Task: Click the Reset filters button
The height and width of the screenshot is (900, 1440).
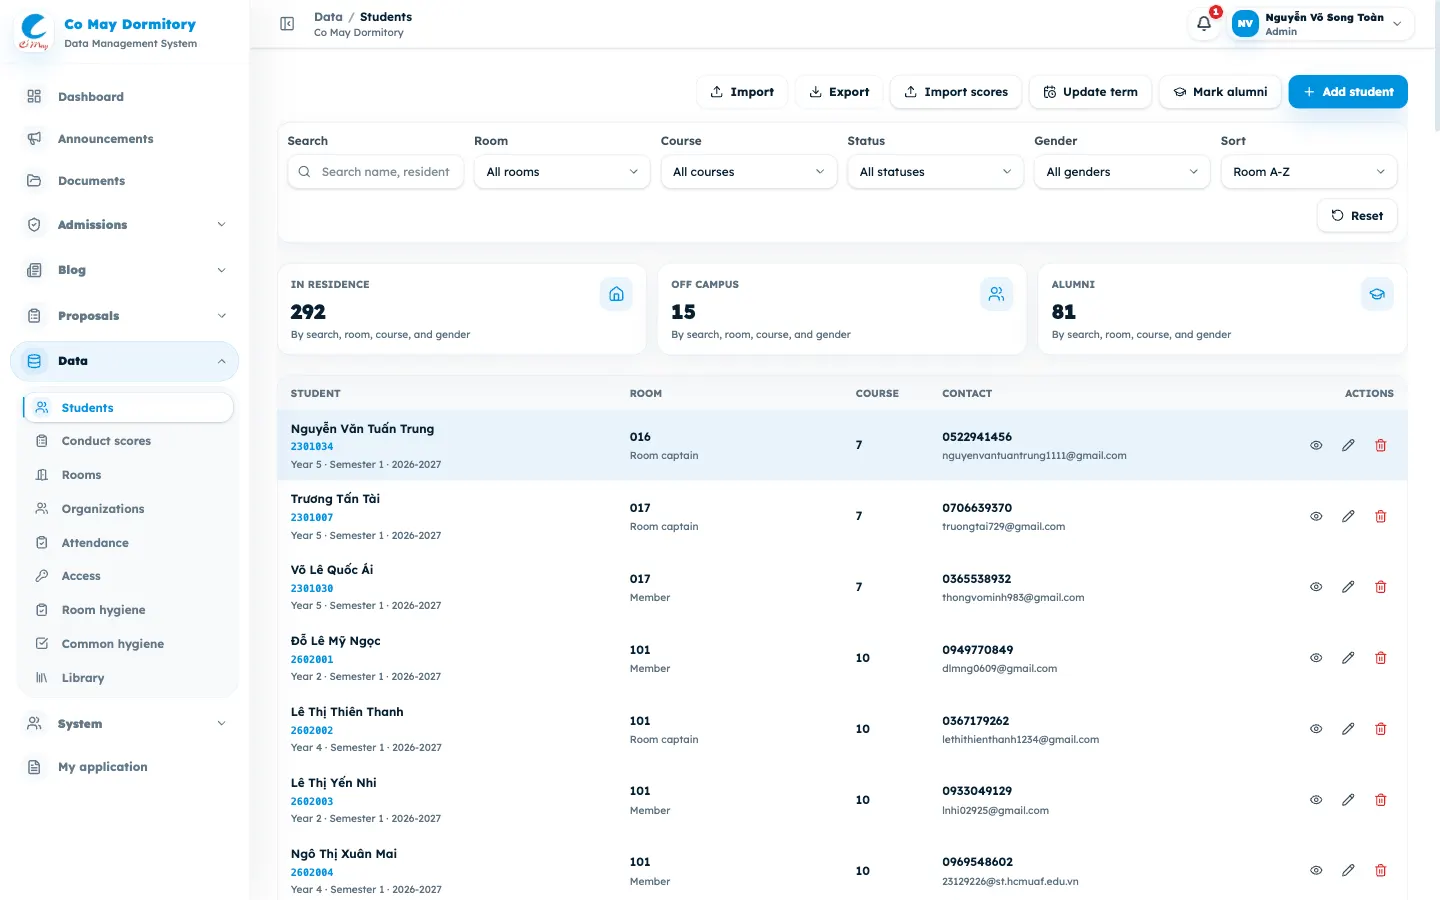Action: click(x=1357, y=216)
